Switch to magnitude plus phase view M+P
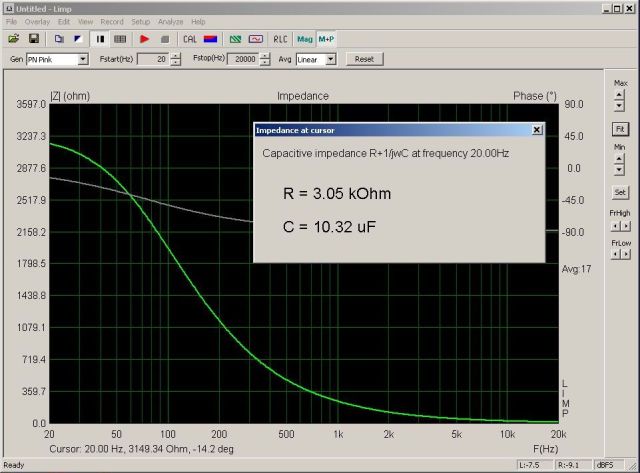The image size is (640, 473). click(326, 39)
